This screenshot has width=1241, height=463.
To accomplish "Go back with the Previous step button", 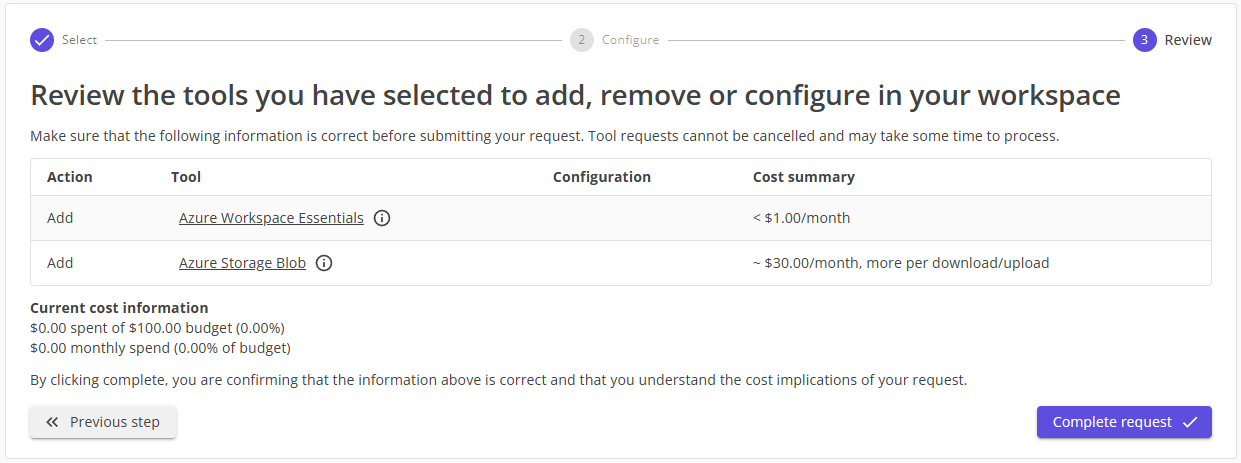I will [103, 422].
